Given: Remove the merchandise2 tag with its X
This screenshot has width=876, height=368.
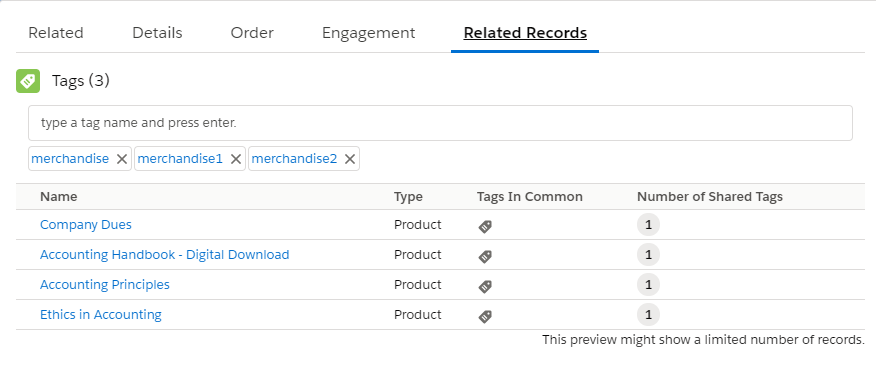Looking at the screenshot, I should pos(350,159).
